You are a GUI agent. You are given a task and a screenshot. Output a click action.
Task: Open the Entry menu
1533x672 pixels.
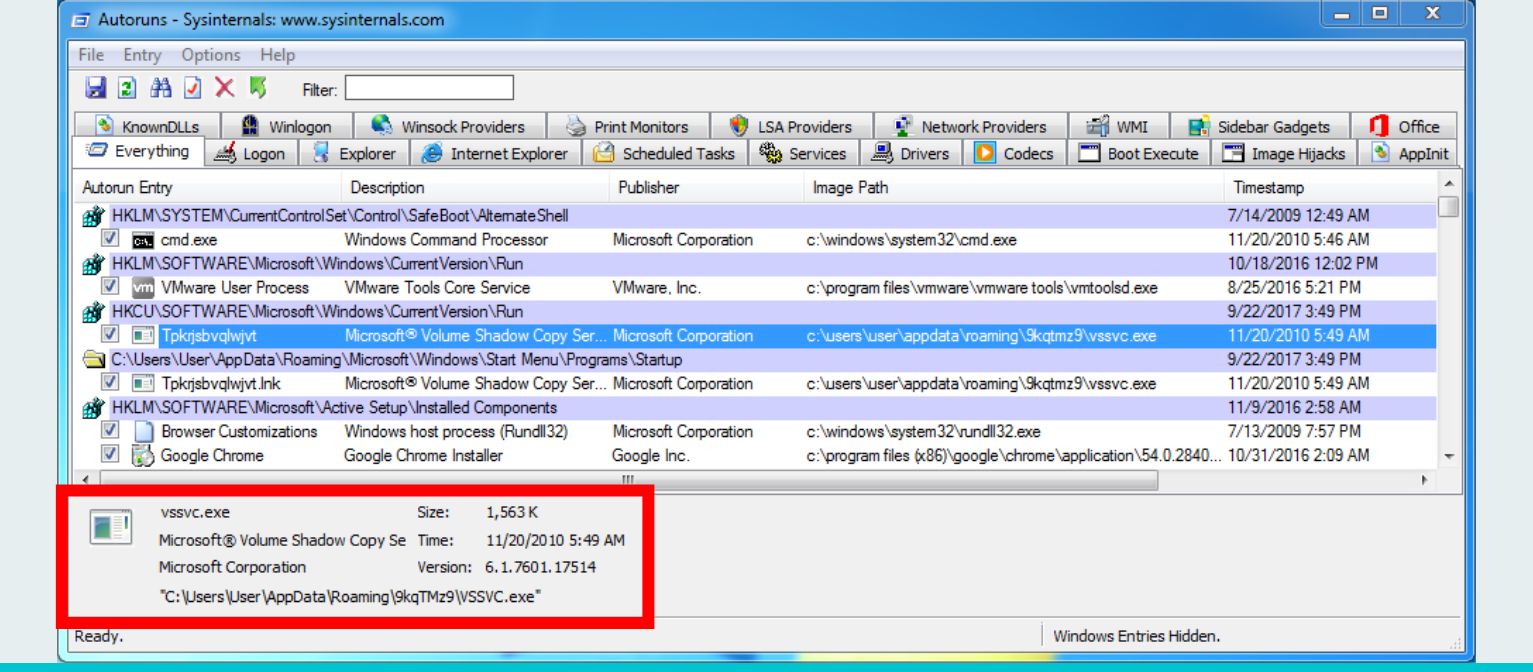pyautogui.click(x=141, y=55)
